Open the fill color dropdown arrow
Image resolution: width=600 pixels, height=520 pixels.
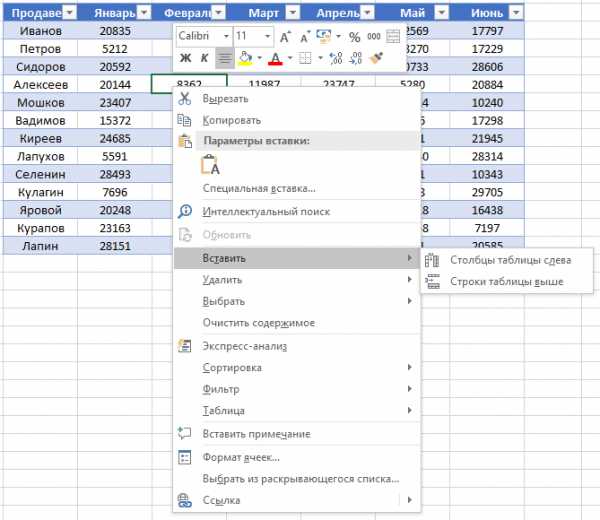(x=259, y=58)
